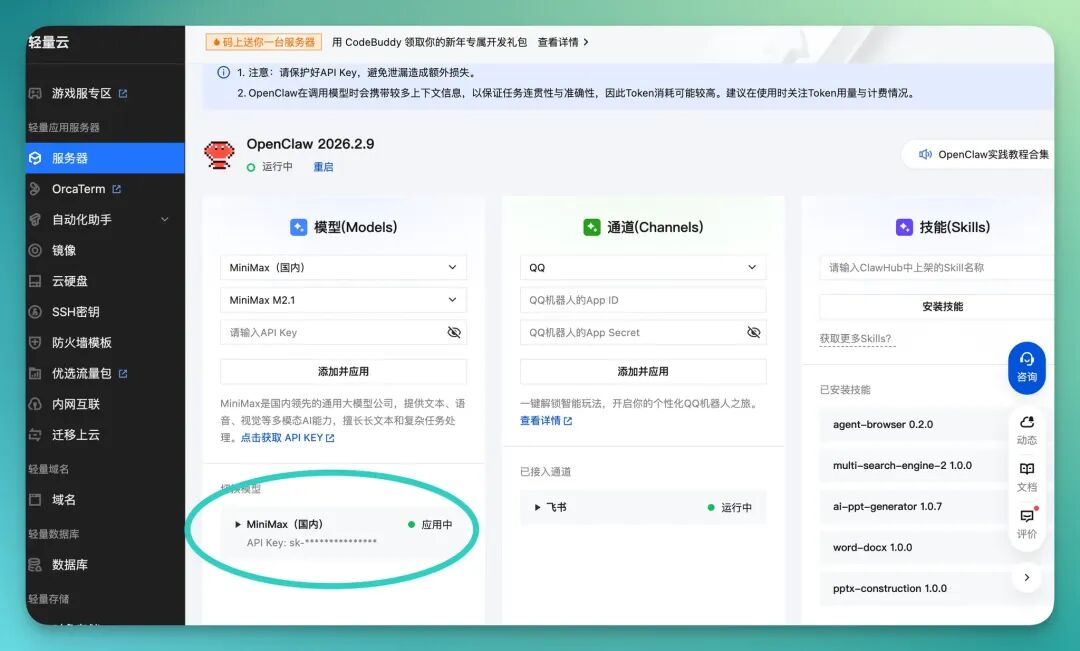This screenshot has height=651, width=1080.
Task: Click the QQ机器人的App Secret field
Action: pyautogui.click(x=643, y=332)
